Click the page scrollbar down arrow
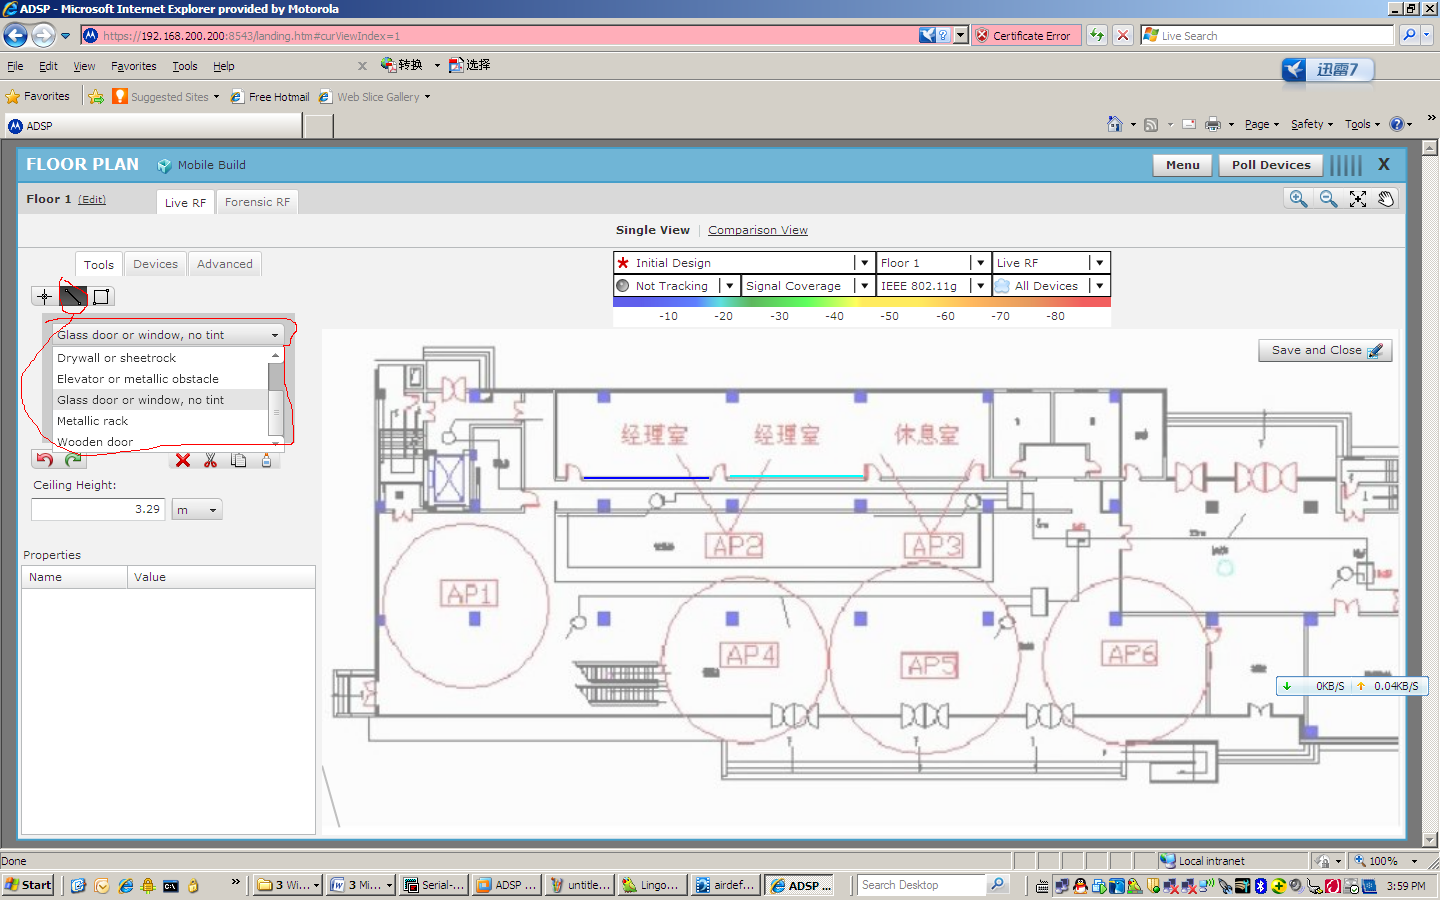This screenshot has width=1440, height=900. pos(1430,840)
